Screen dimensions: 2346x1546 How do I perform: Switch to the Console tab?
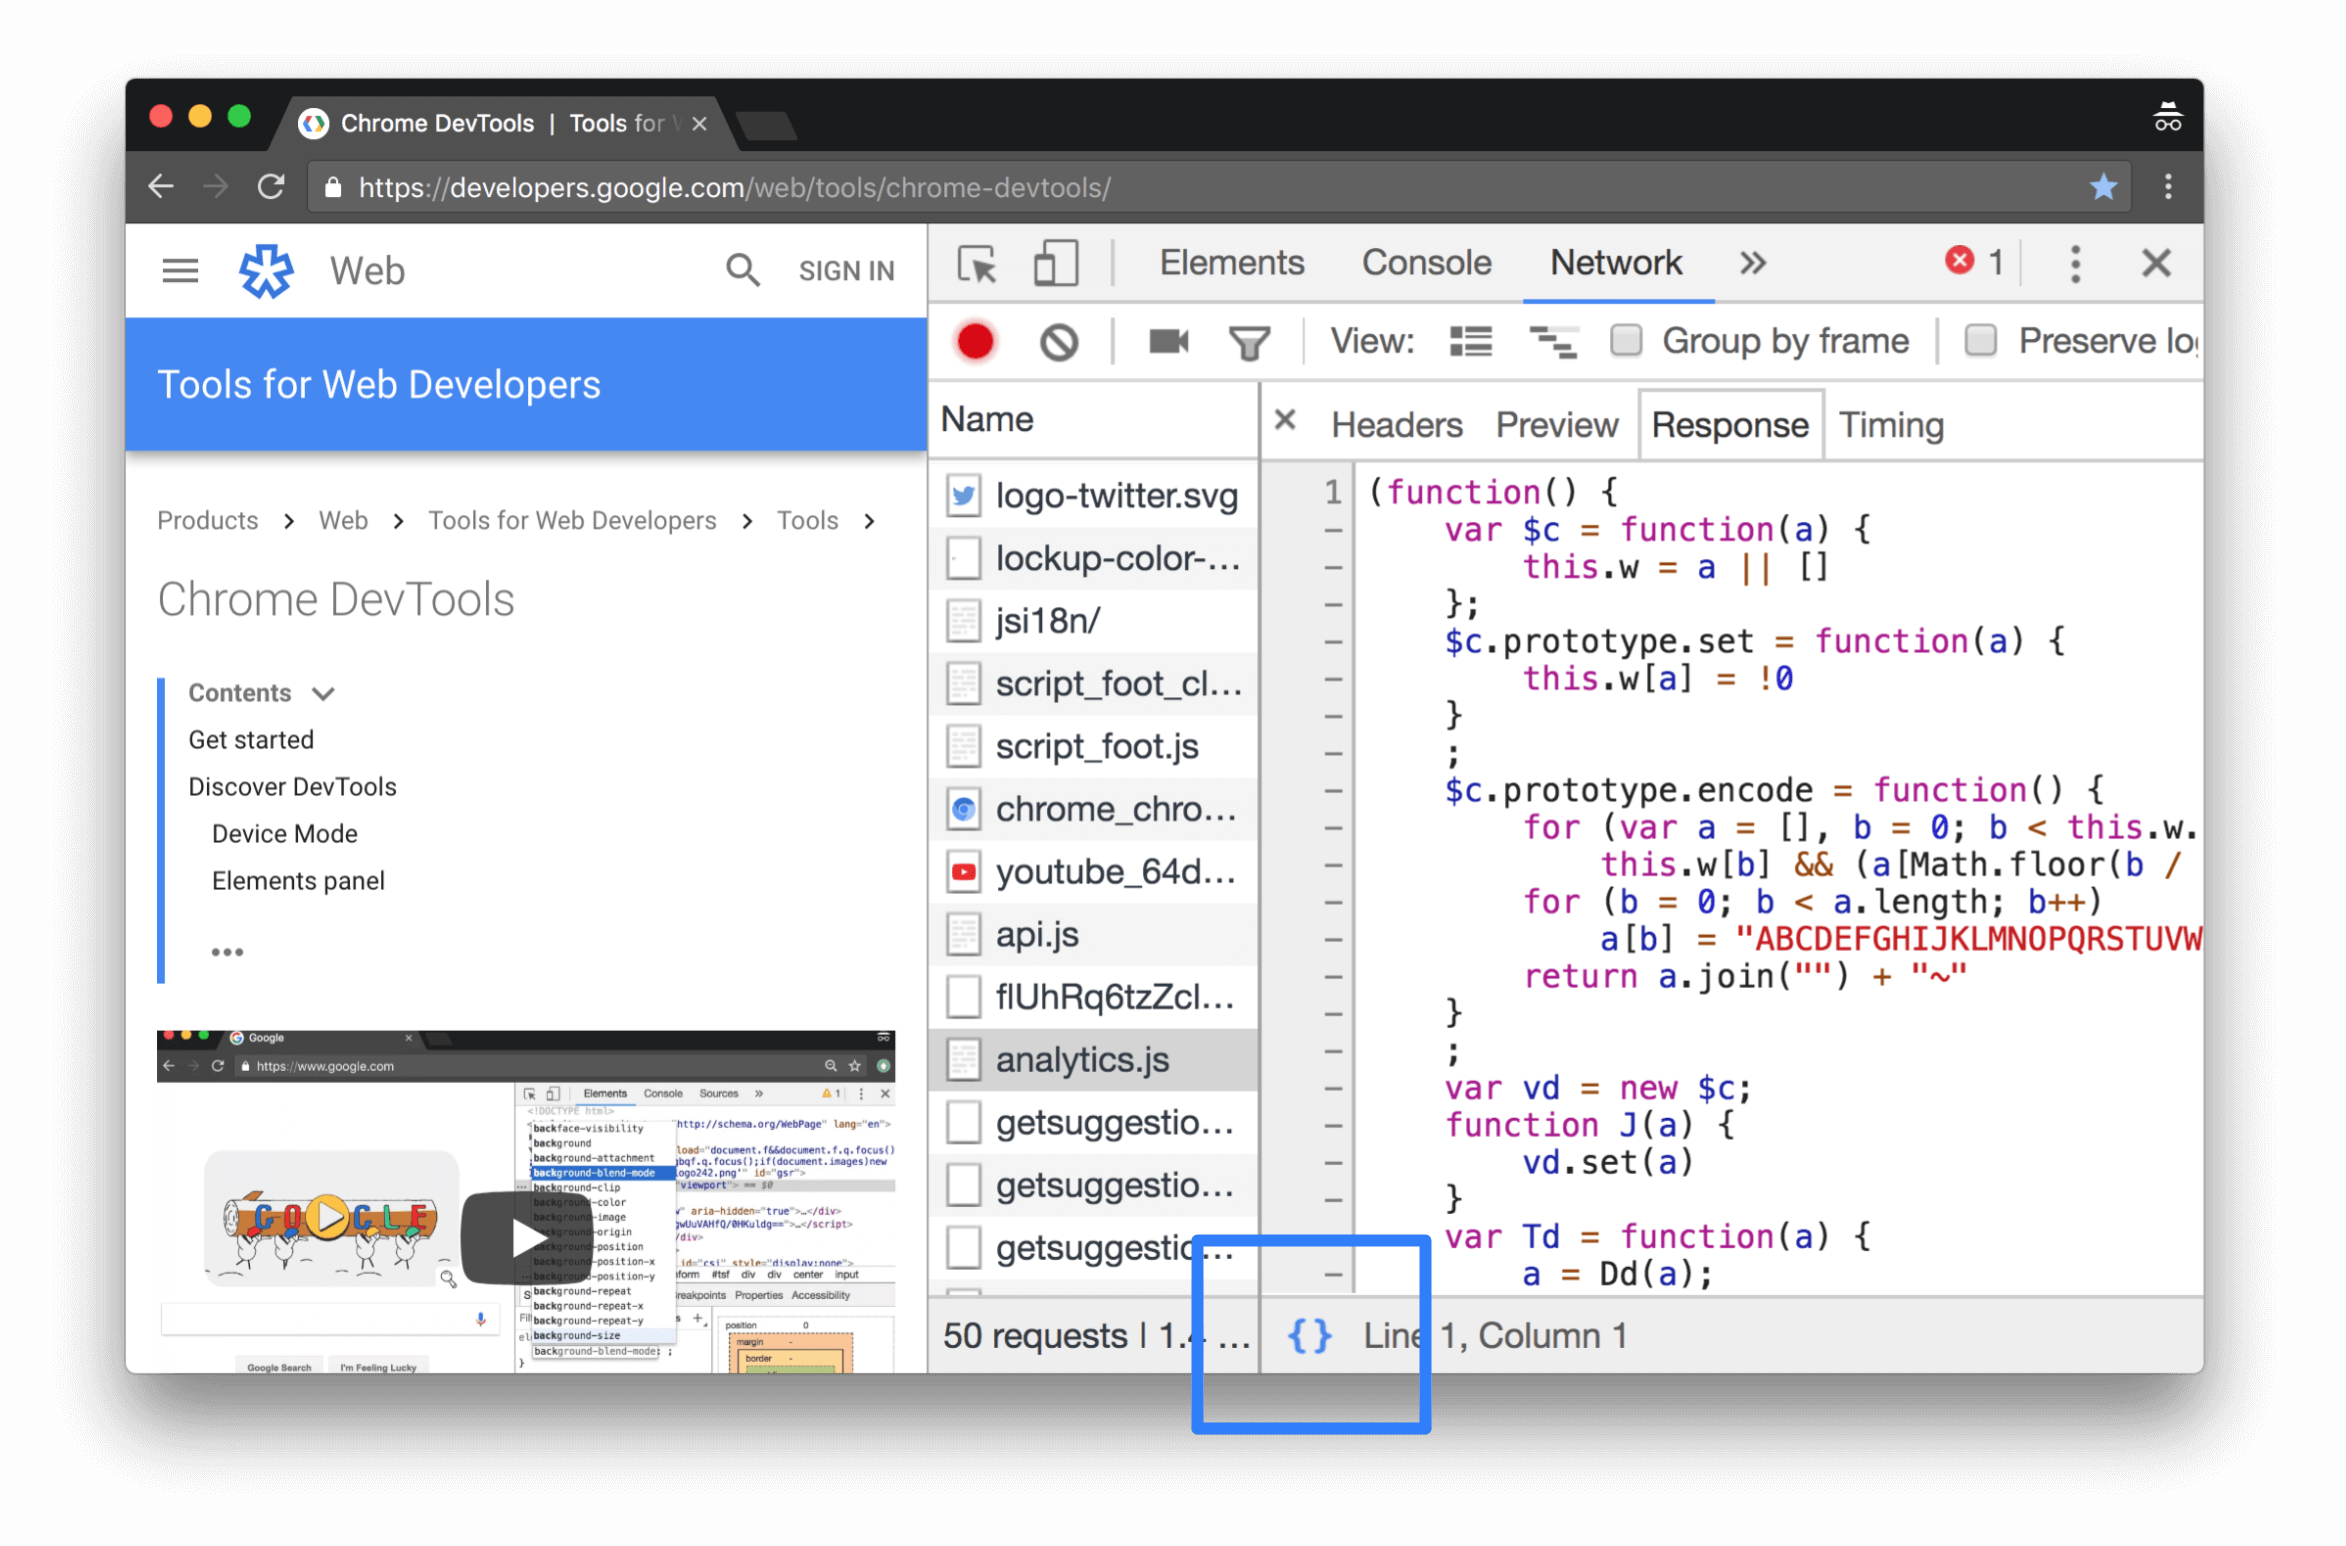click(1425, 264)
